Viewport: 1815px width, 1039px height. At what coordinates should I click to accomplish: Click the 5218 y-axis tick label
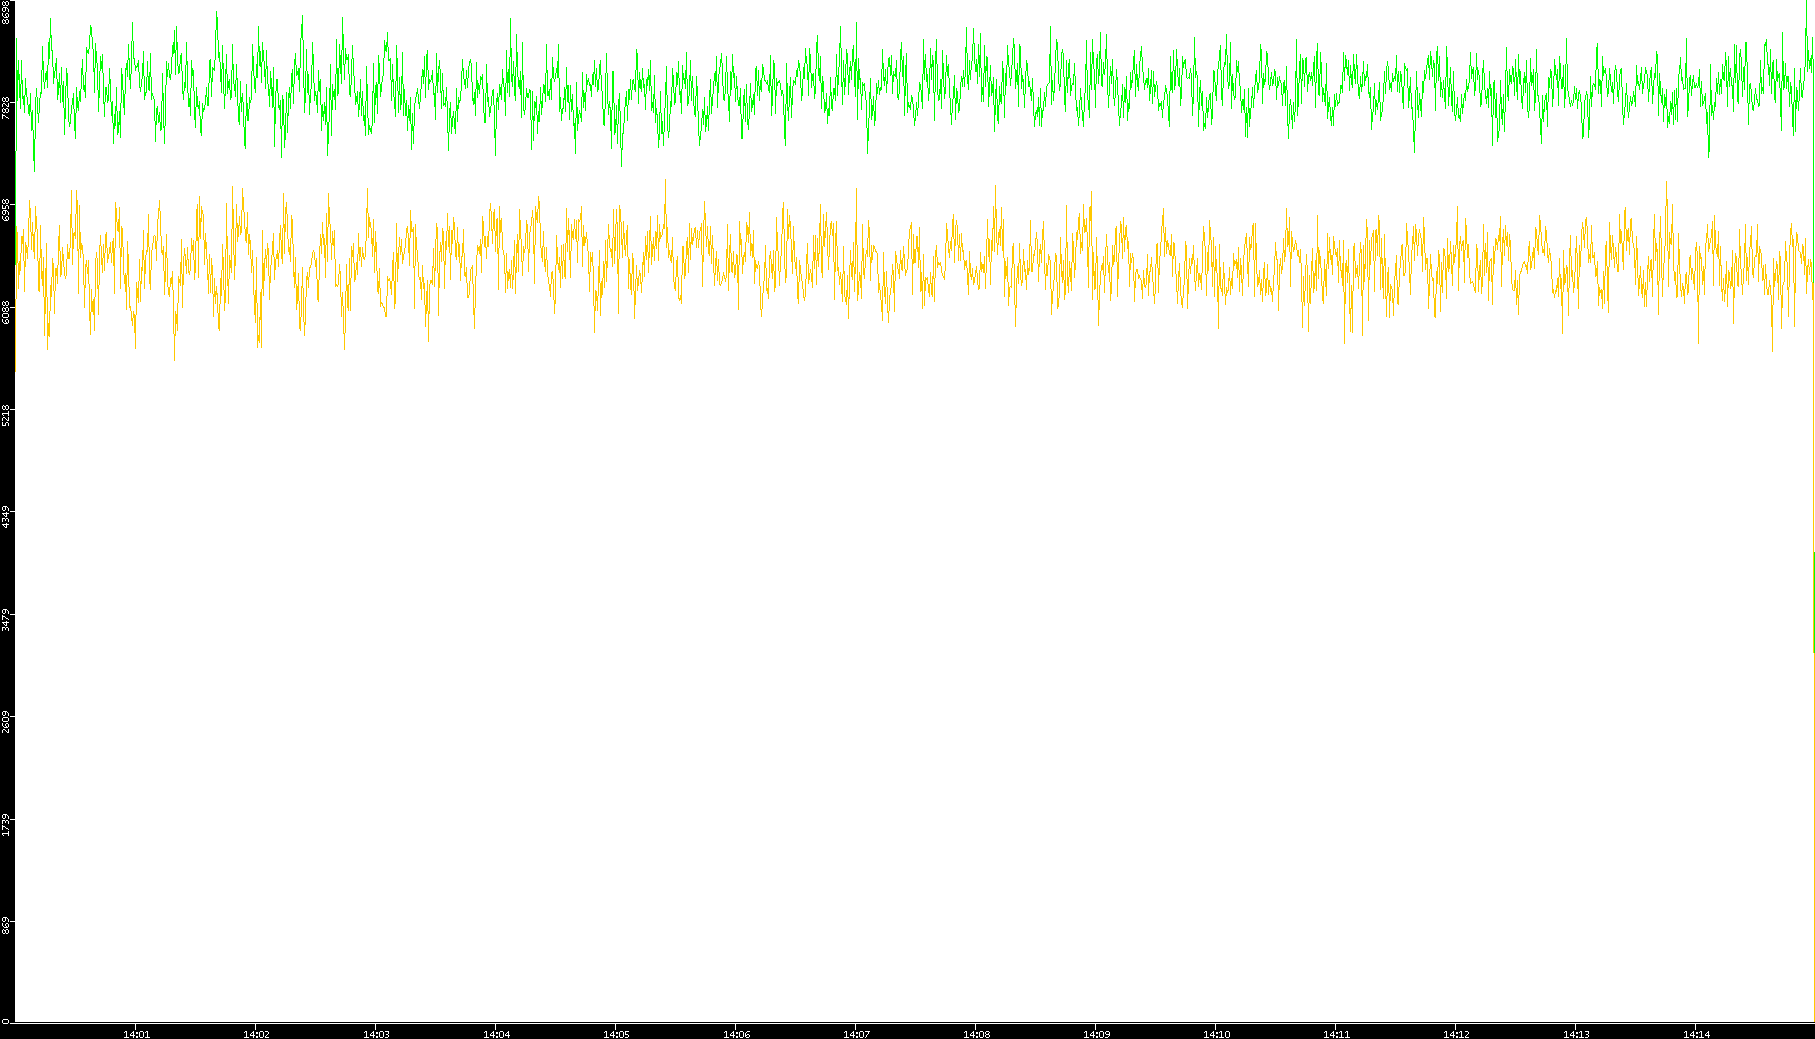[6, 415]
